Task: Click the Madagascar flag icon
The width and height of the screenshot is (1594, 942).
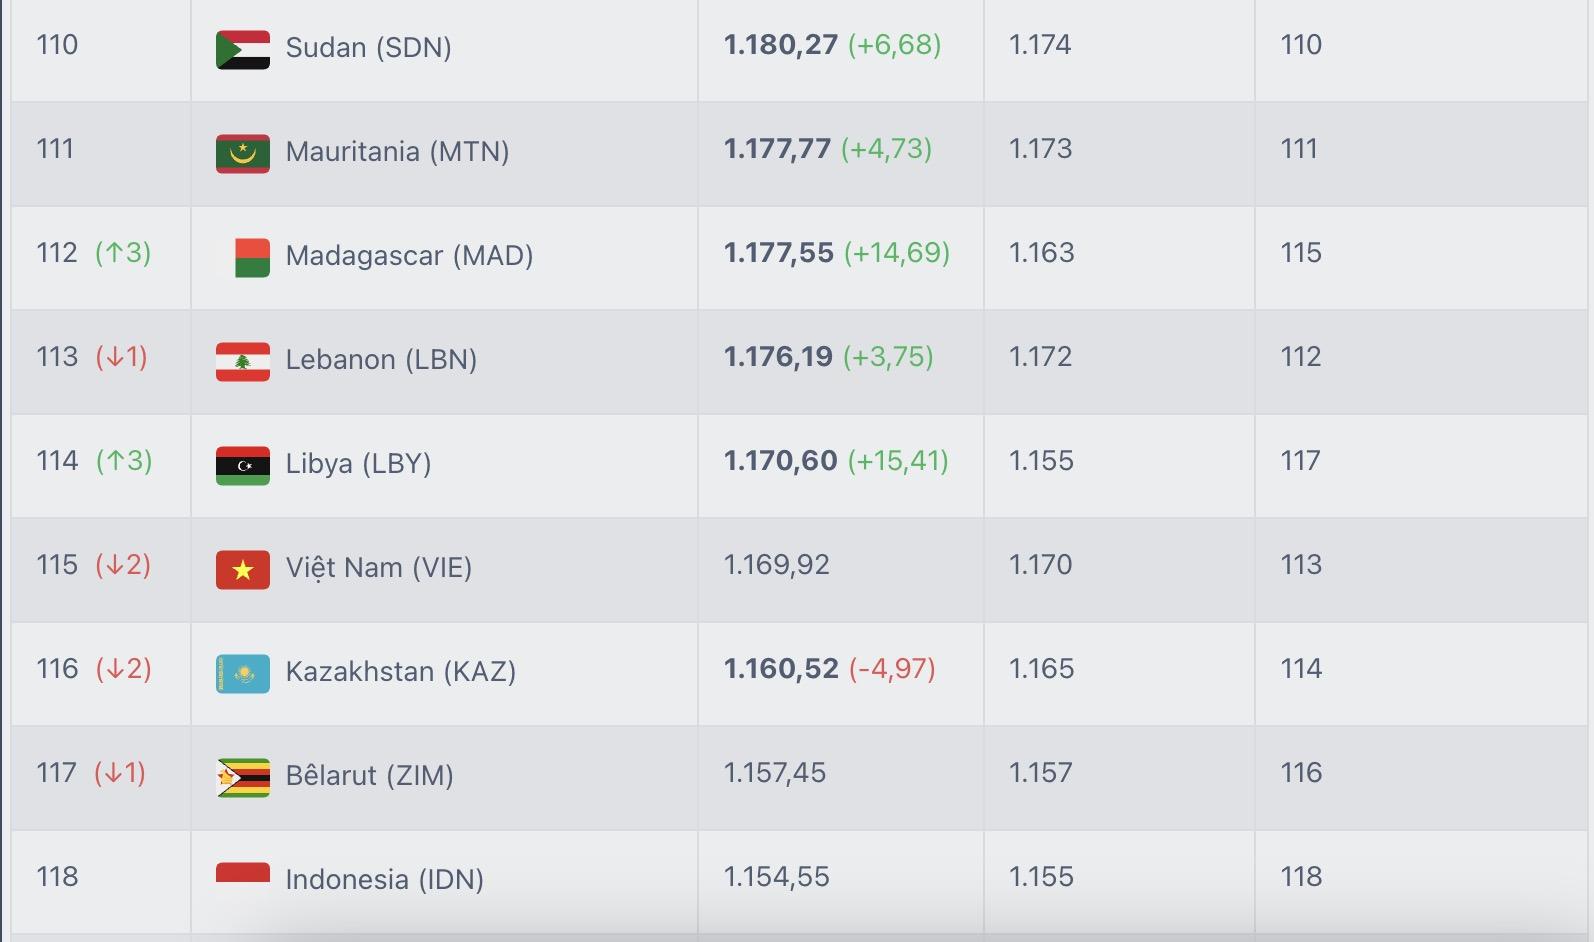Action: pyautogui.click(x=251, y=257)
